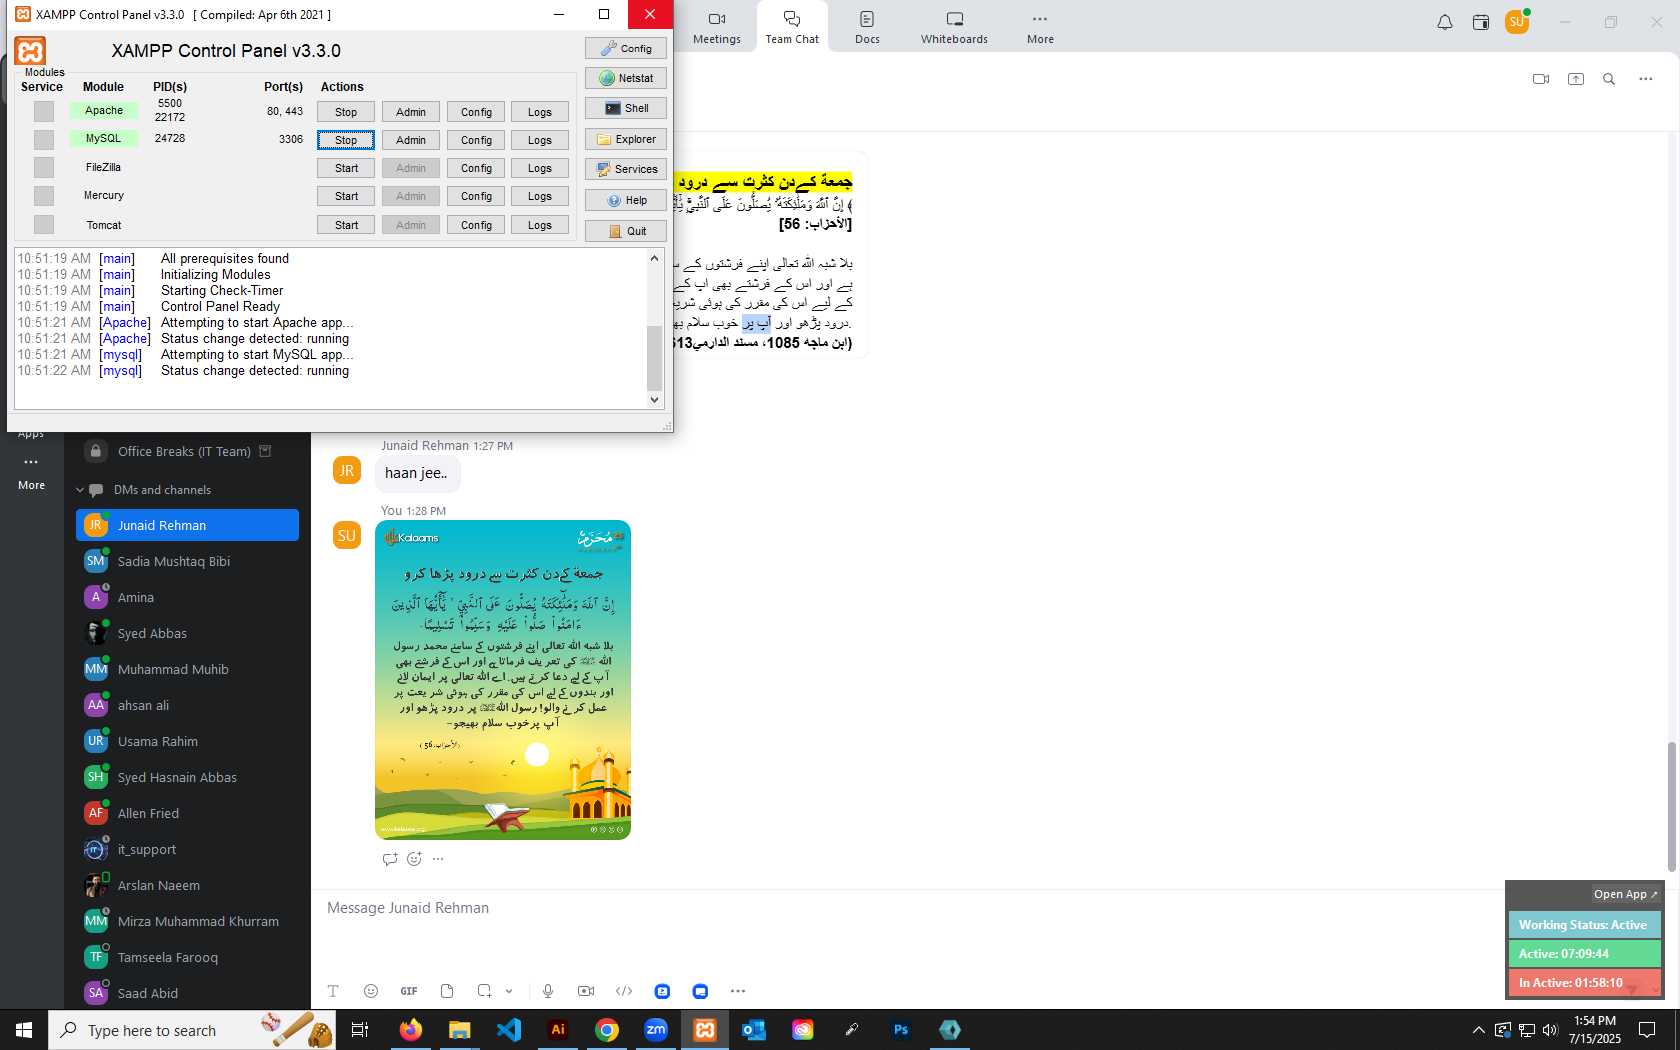
Task: Open Apache Logs menu
Action: click(x=540, y=112)
